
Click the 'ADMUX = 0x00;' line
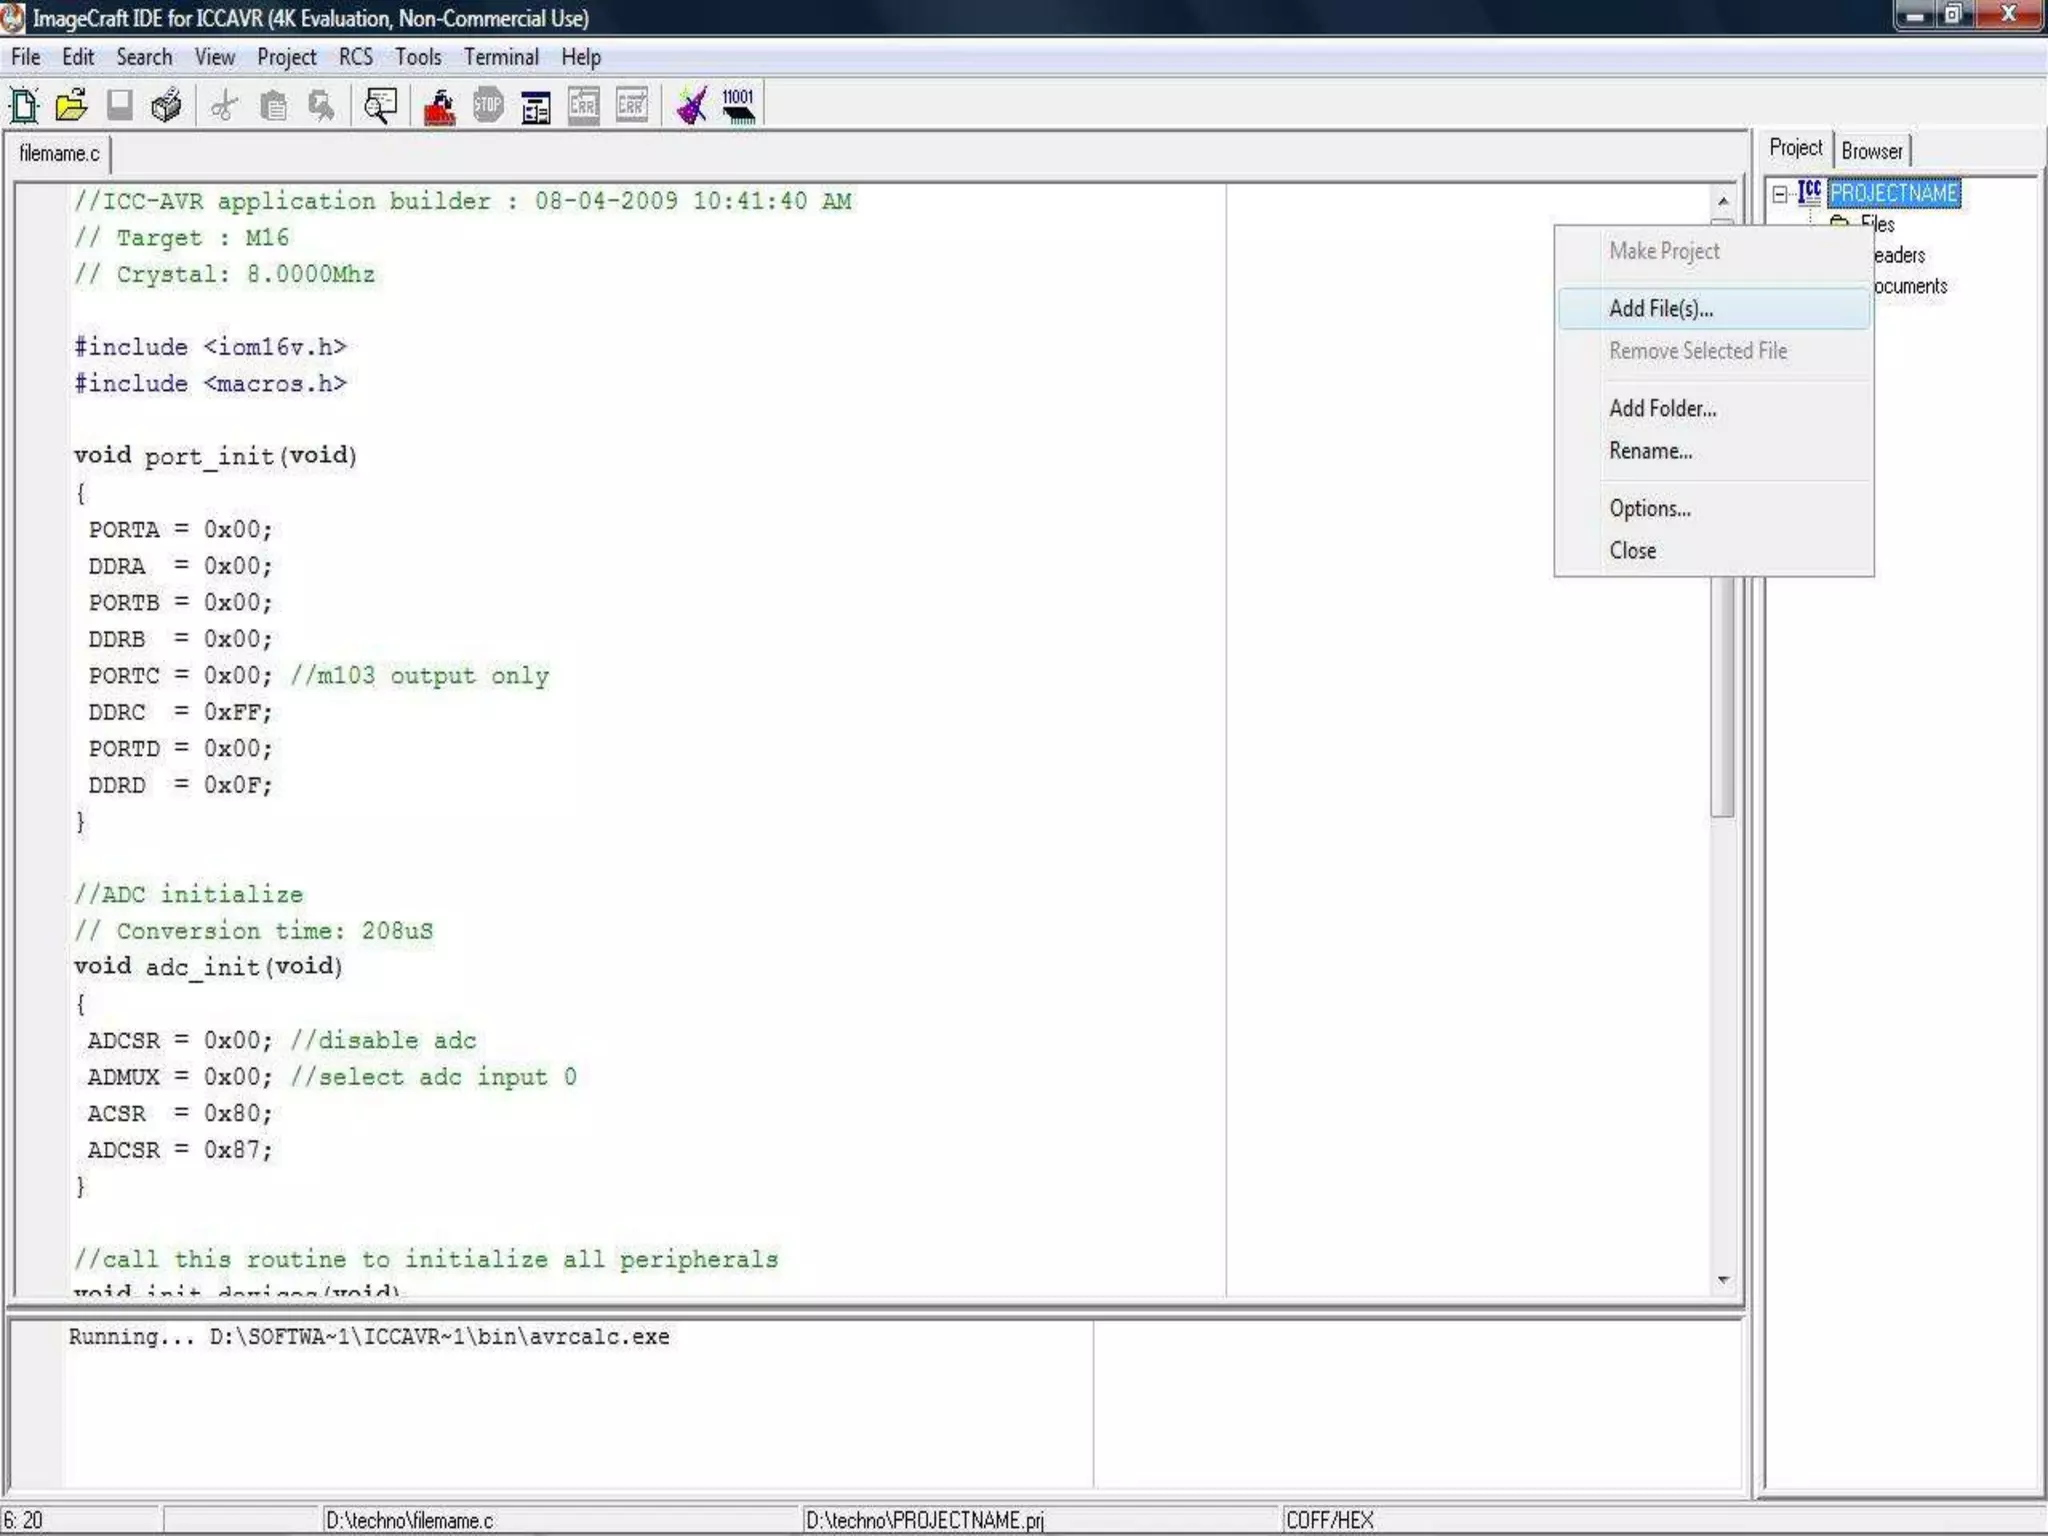[x=180, y=1077]
